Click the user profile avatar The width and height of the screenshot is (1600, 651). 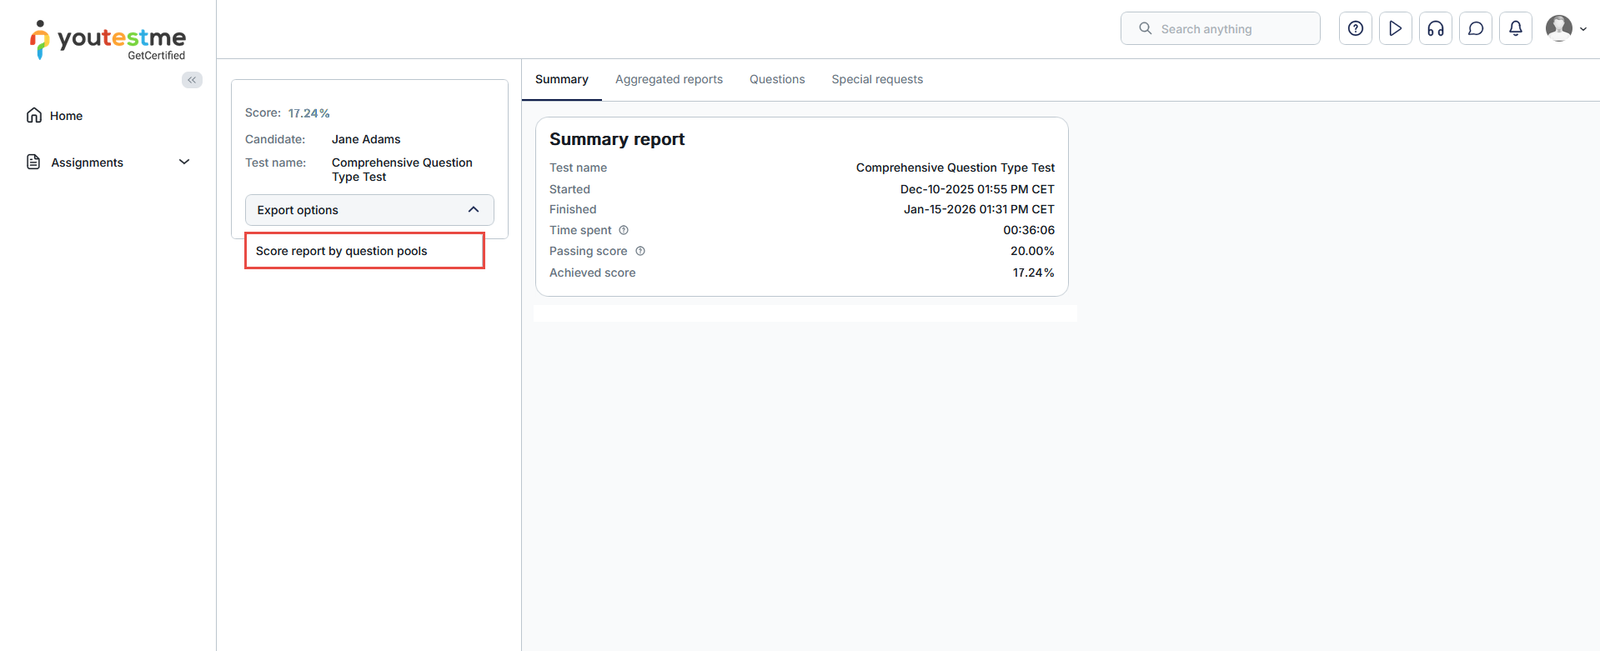click(x=1559, y=28)
